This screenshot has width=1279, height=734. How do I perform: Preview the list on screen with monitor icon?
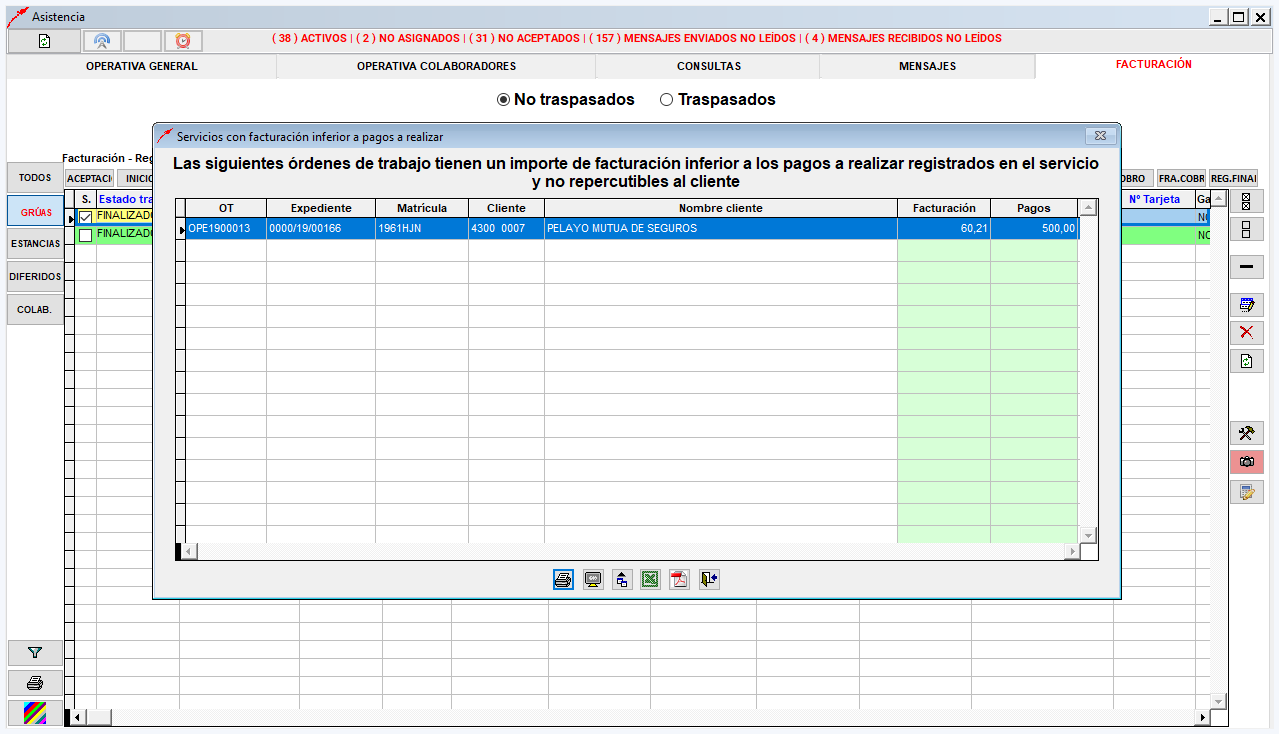pyautogui.click(x=593, y=579)
